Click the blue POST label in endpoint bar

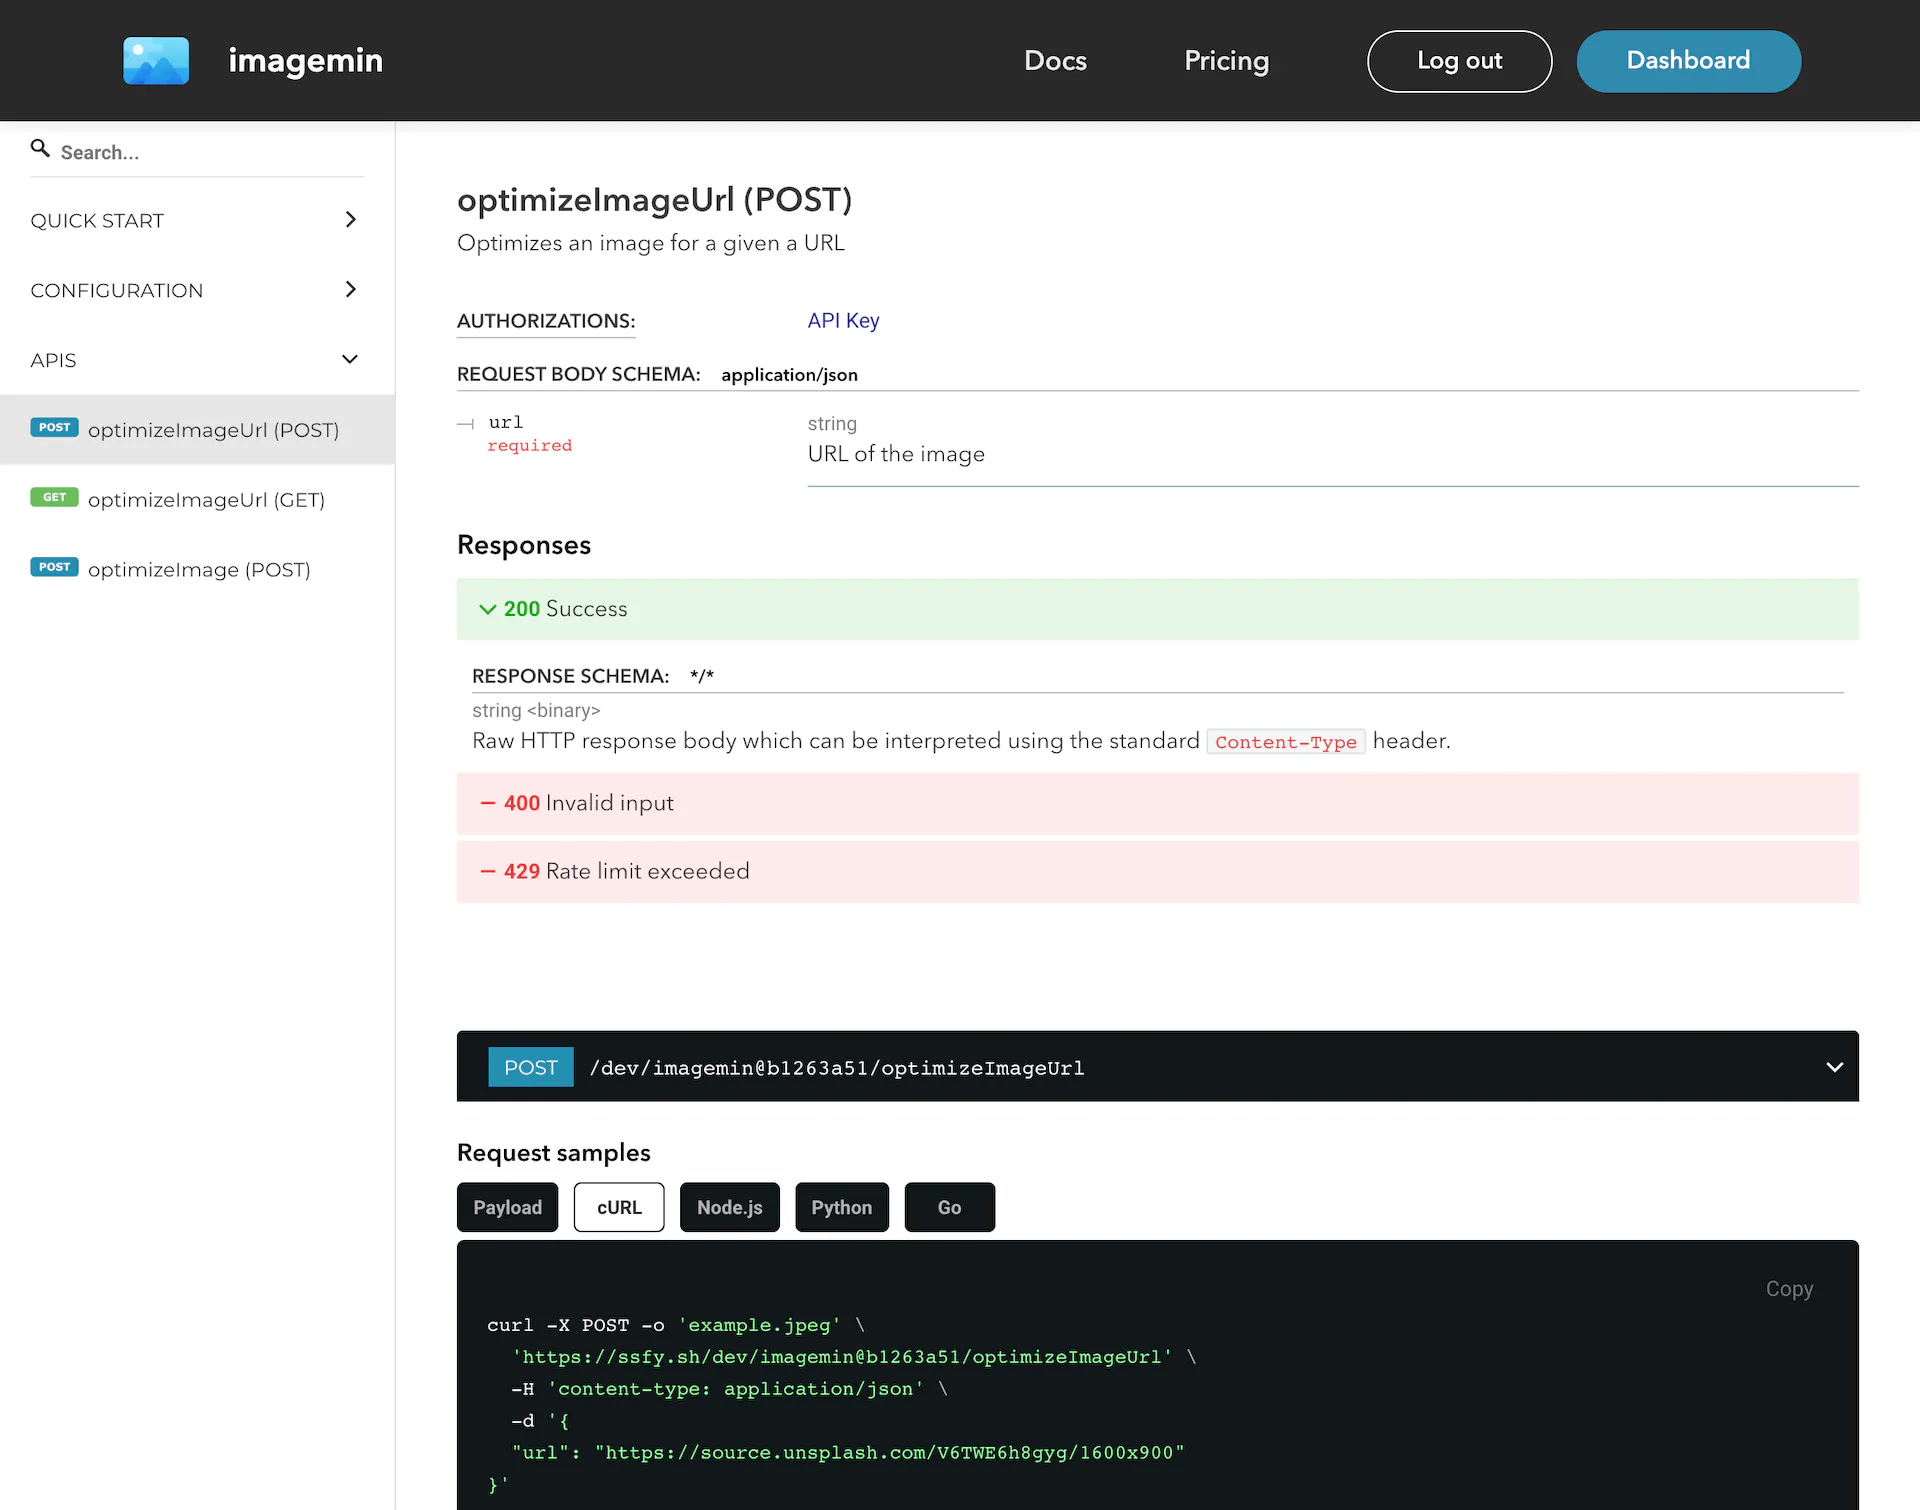pyautogui.click(x=530, y=1068)
